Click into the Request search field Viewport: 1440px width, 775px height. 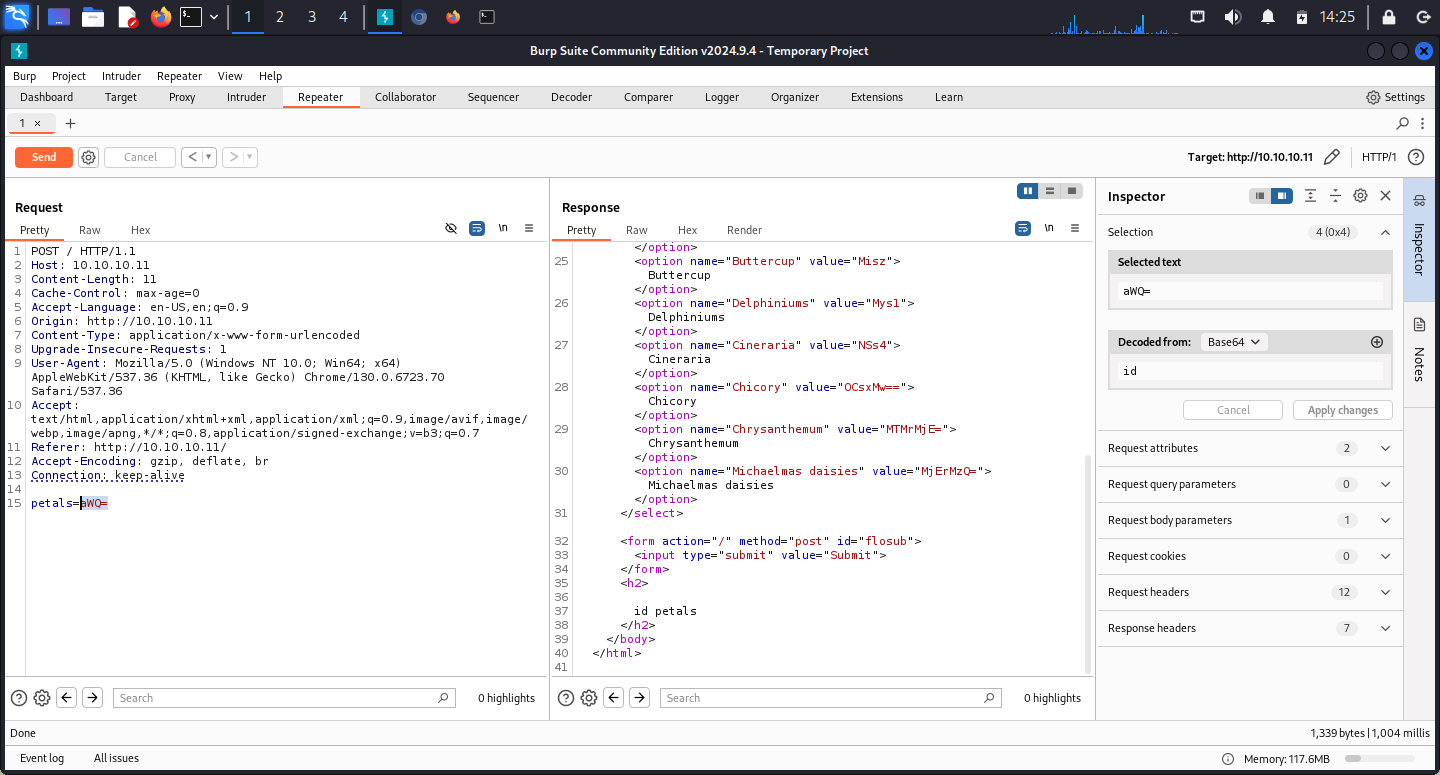(284, 698)
